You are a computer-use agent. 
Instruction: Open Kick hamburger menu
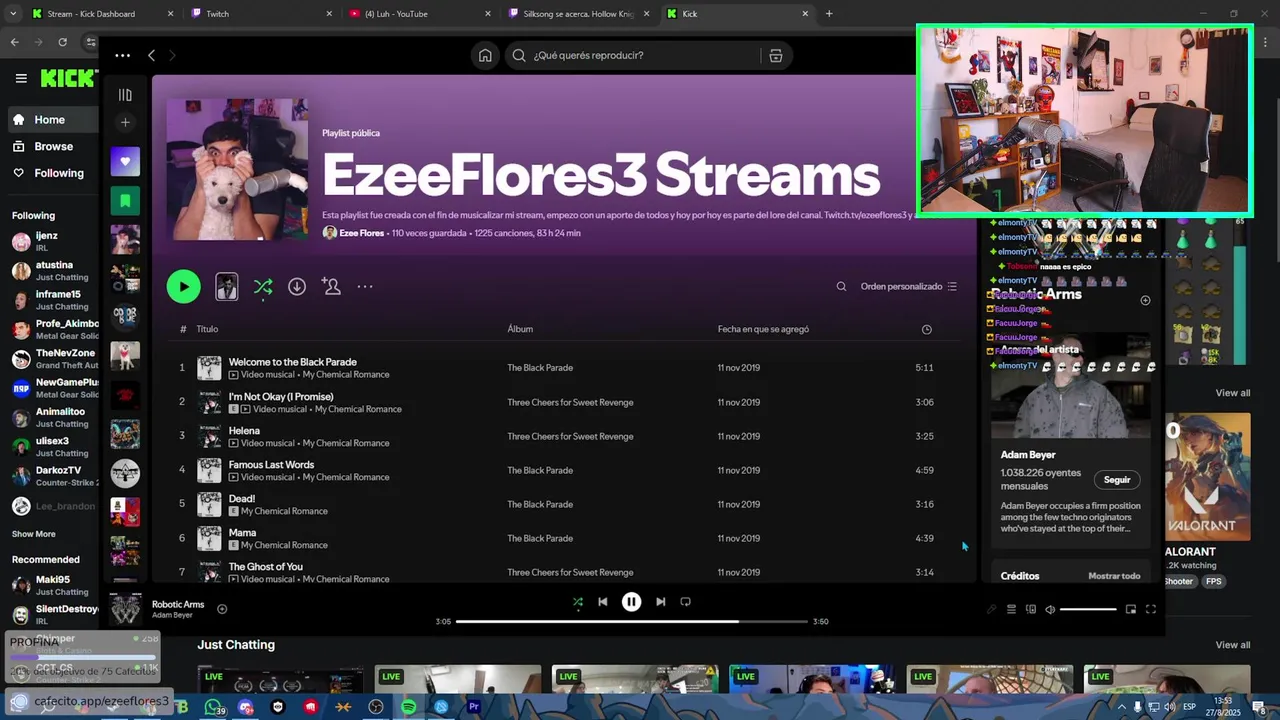pyautogui.click(x=21, y=78)
